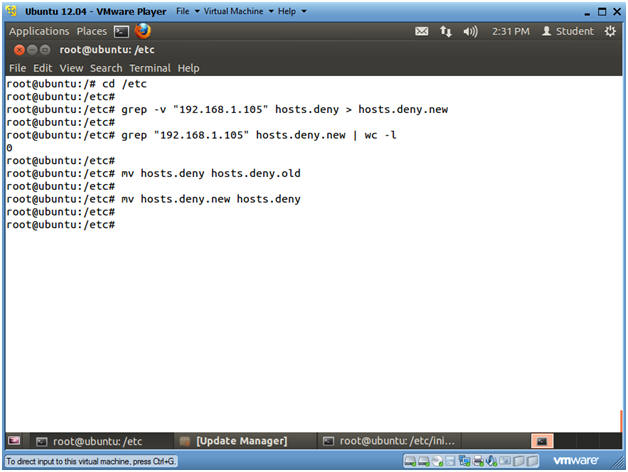This screenshot has width=628, height=472.
Task: Open the mail envelope indicator
Action: (421, 31)
